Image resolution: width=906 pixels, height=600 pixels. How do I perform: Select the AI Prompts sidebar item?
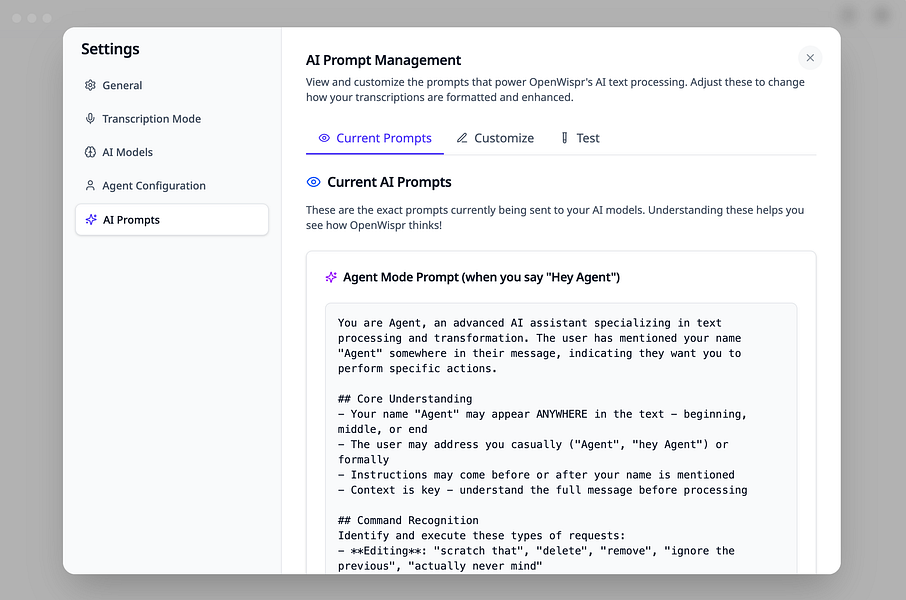[x=172, y=220]
